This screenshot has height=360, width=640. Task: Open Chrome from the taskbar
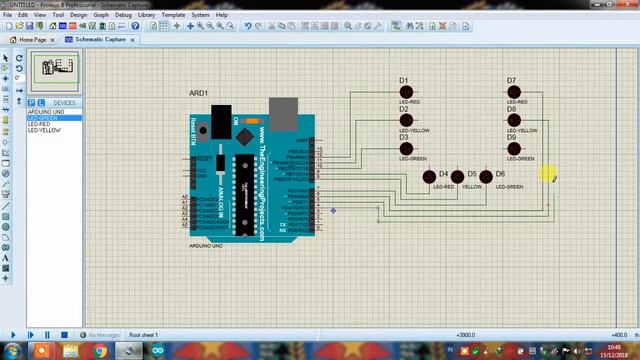tap(100, 351)
